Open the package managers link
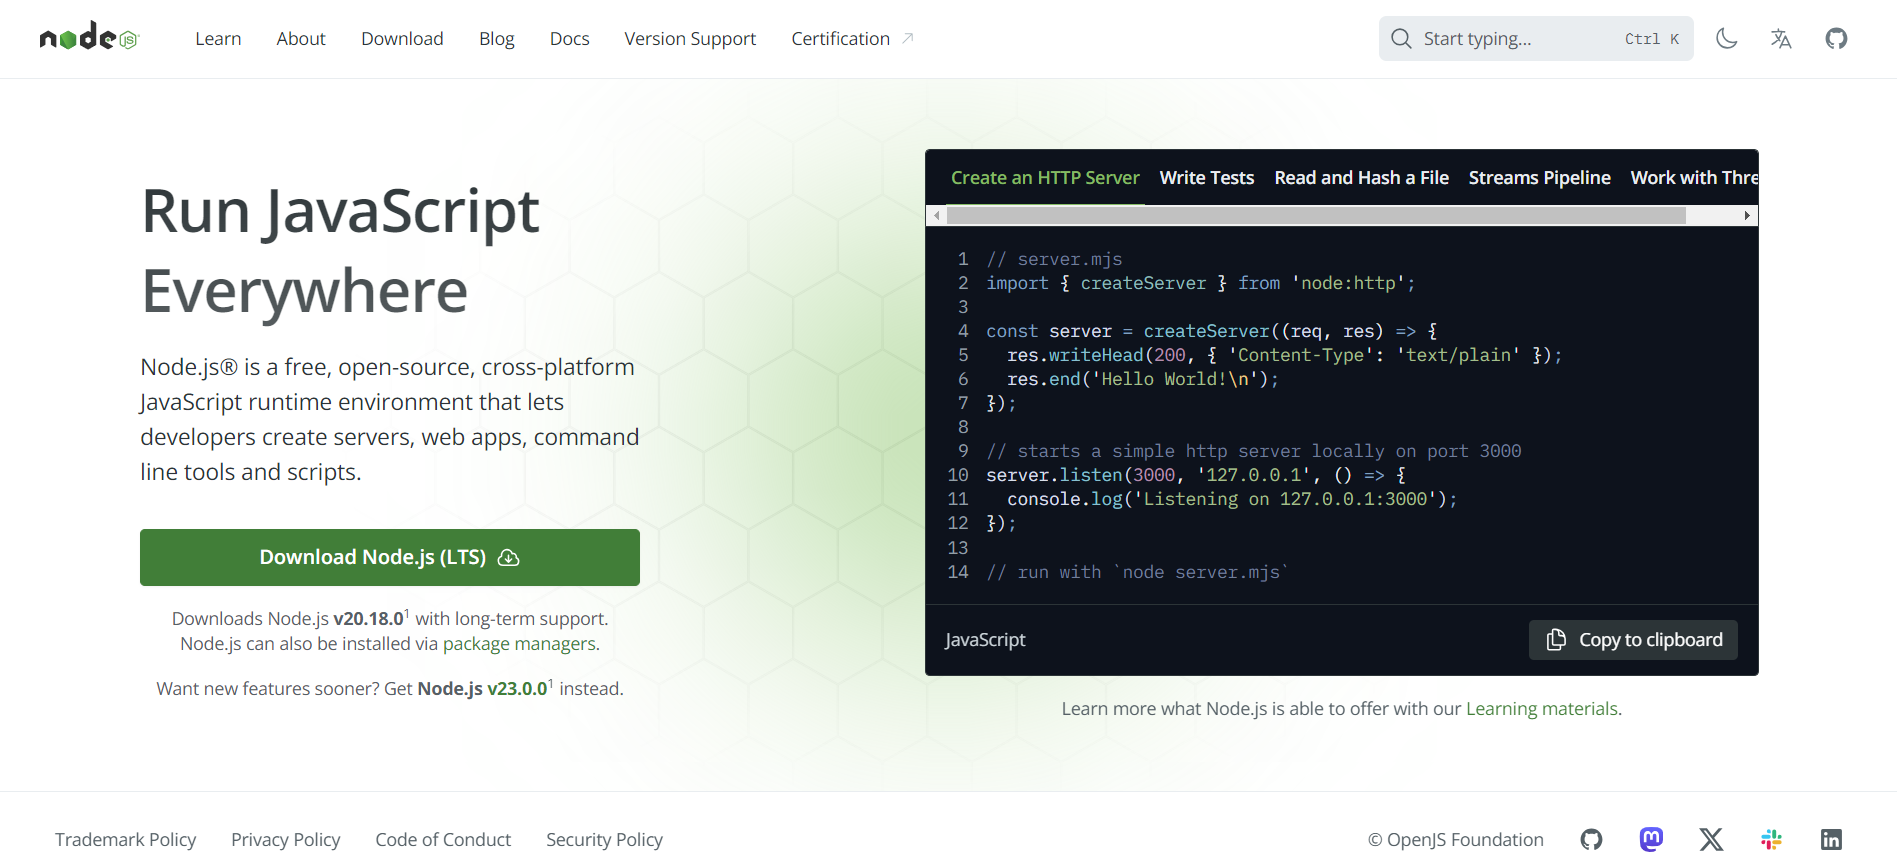This screenshot has height=858, width=1897. coord(519,643)
